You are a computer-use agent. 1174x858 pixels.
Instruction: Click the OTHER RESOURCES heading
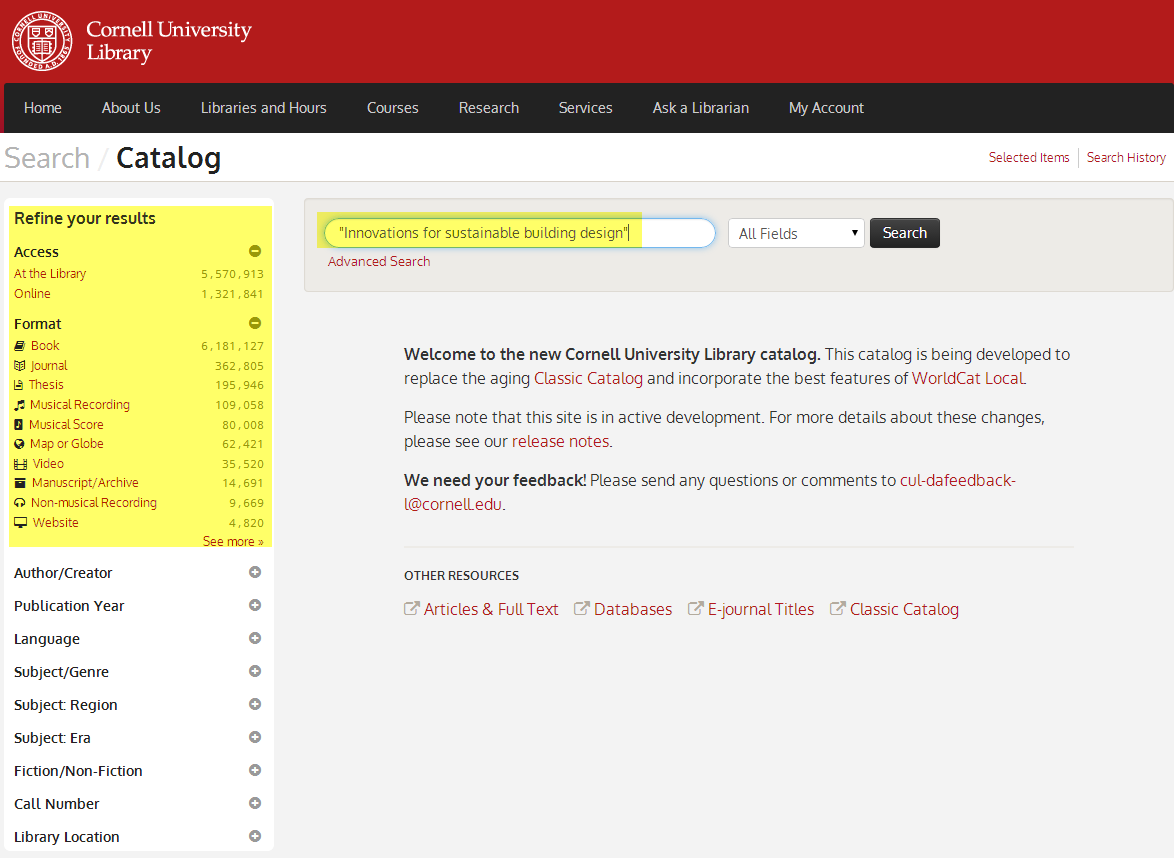coord(461,575)
